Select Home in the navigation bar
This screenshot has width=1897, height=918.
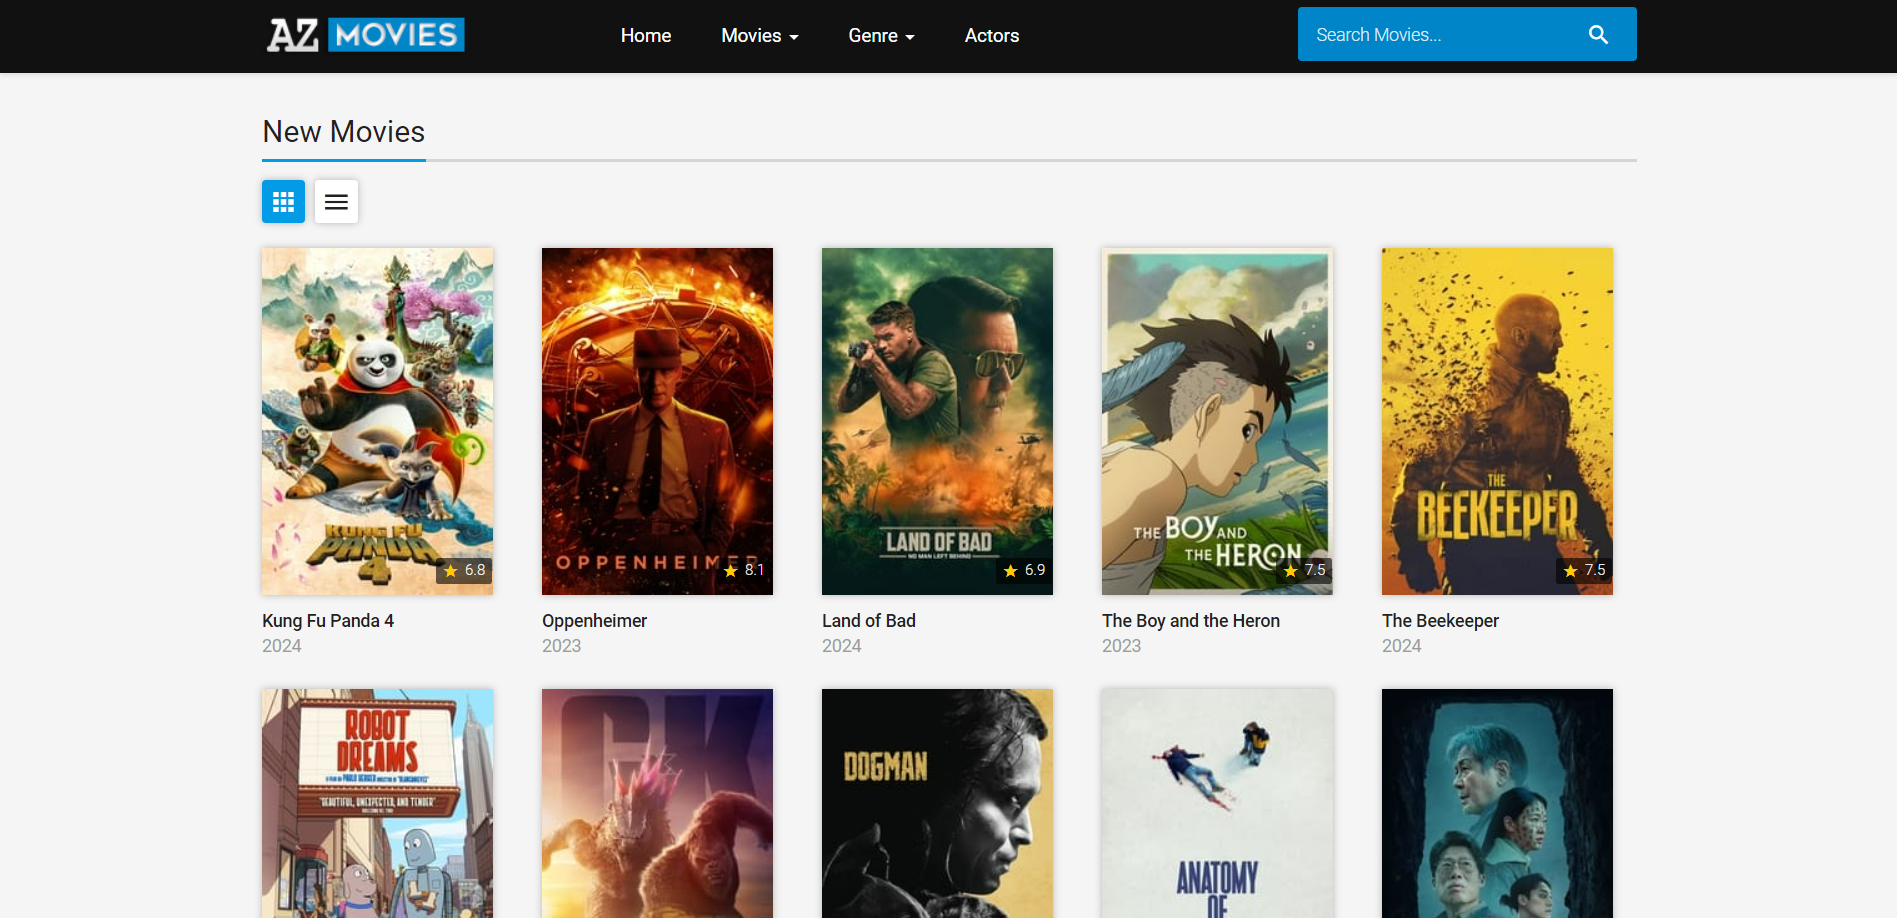click(x=646, y=35)
